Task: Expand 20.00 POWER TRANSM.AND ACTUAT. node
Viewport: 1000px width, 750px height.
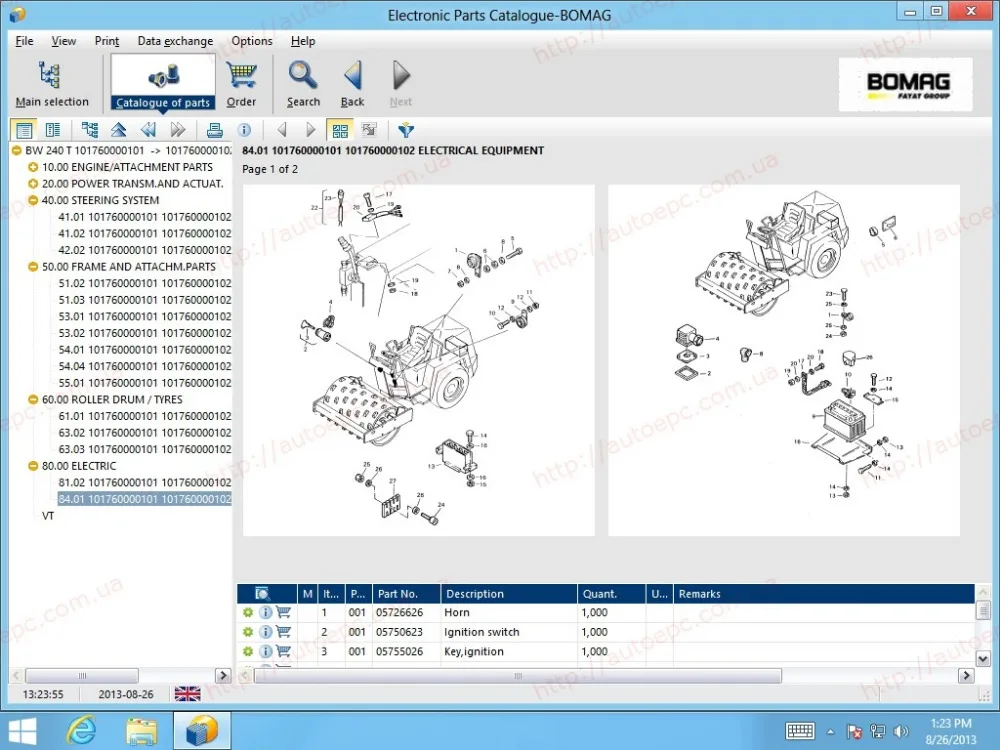Action: point(33,184)
